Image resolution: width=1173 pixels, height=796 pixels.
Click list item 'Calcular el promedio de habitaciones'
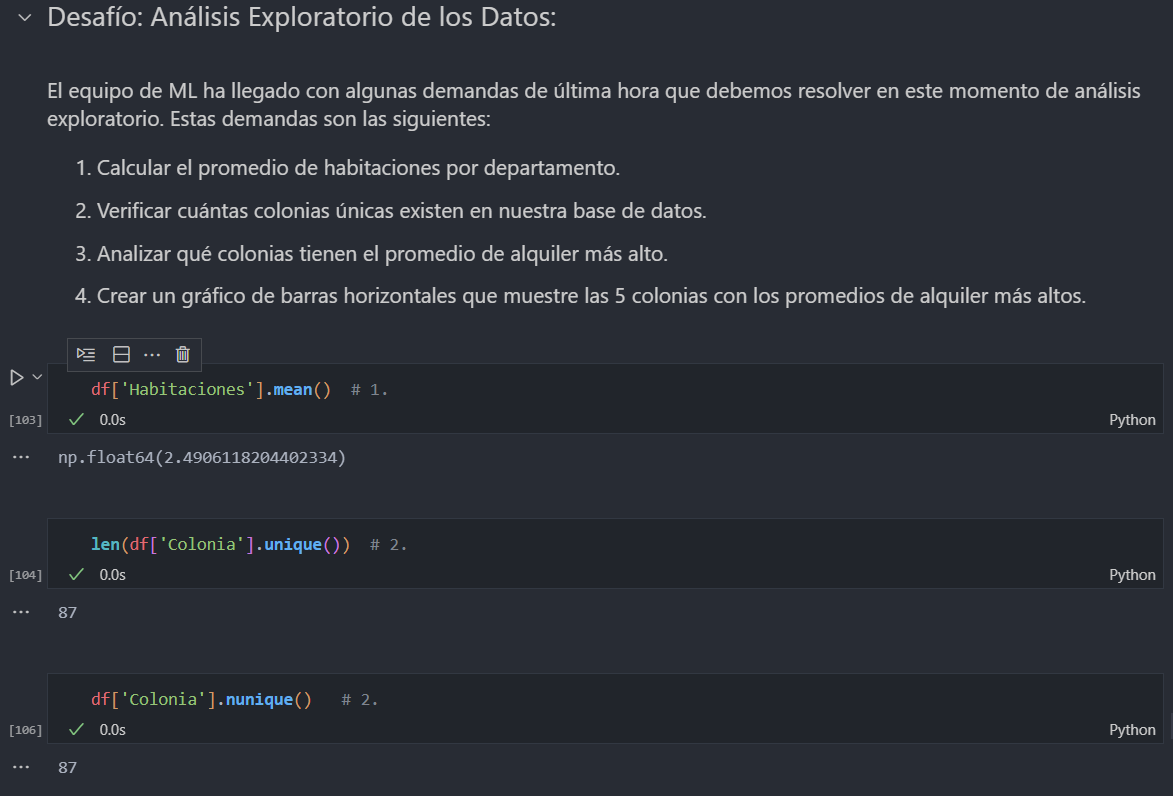(348, 168)
